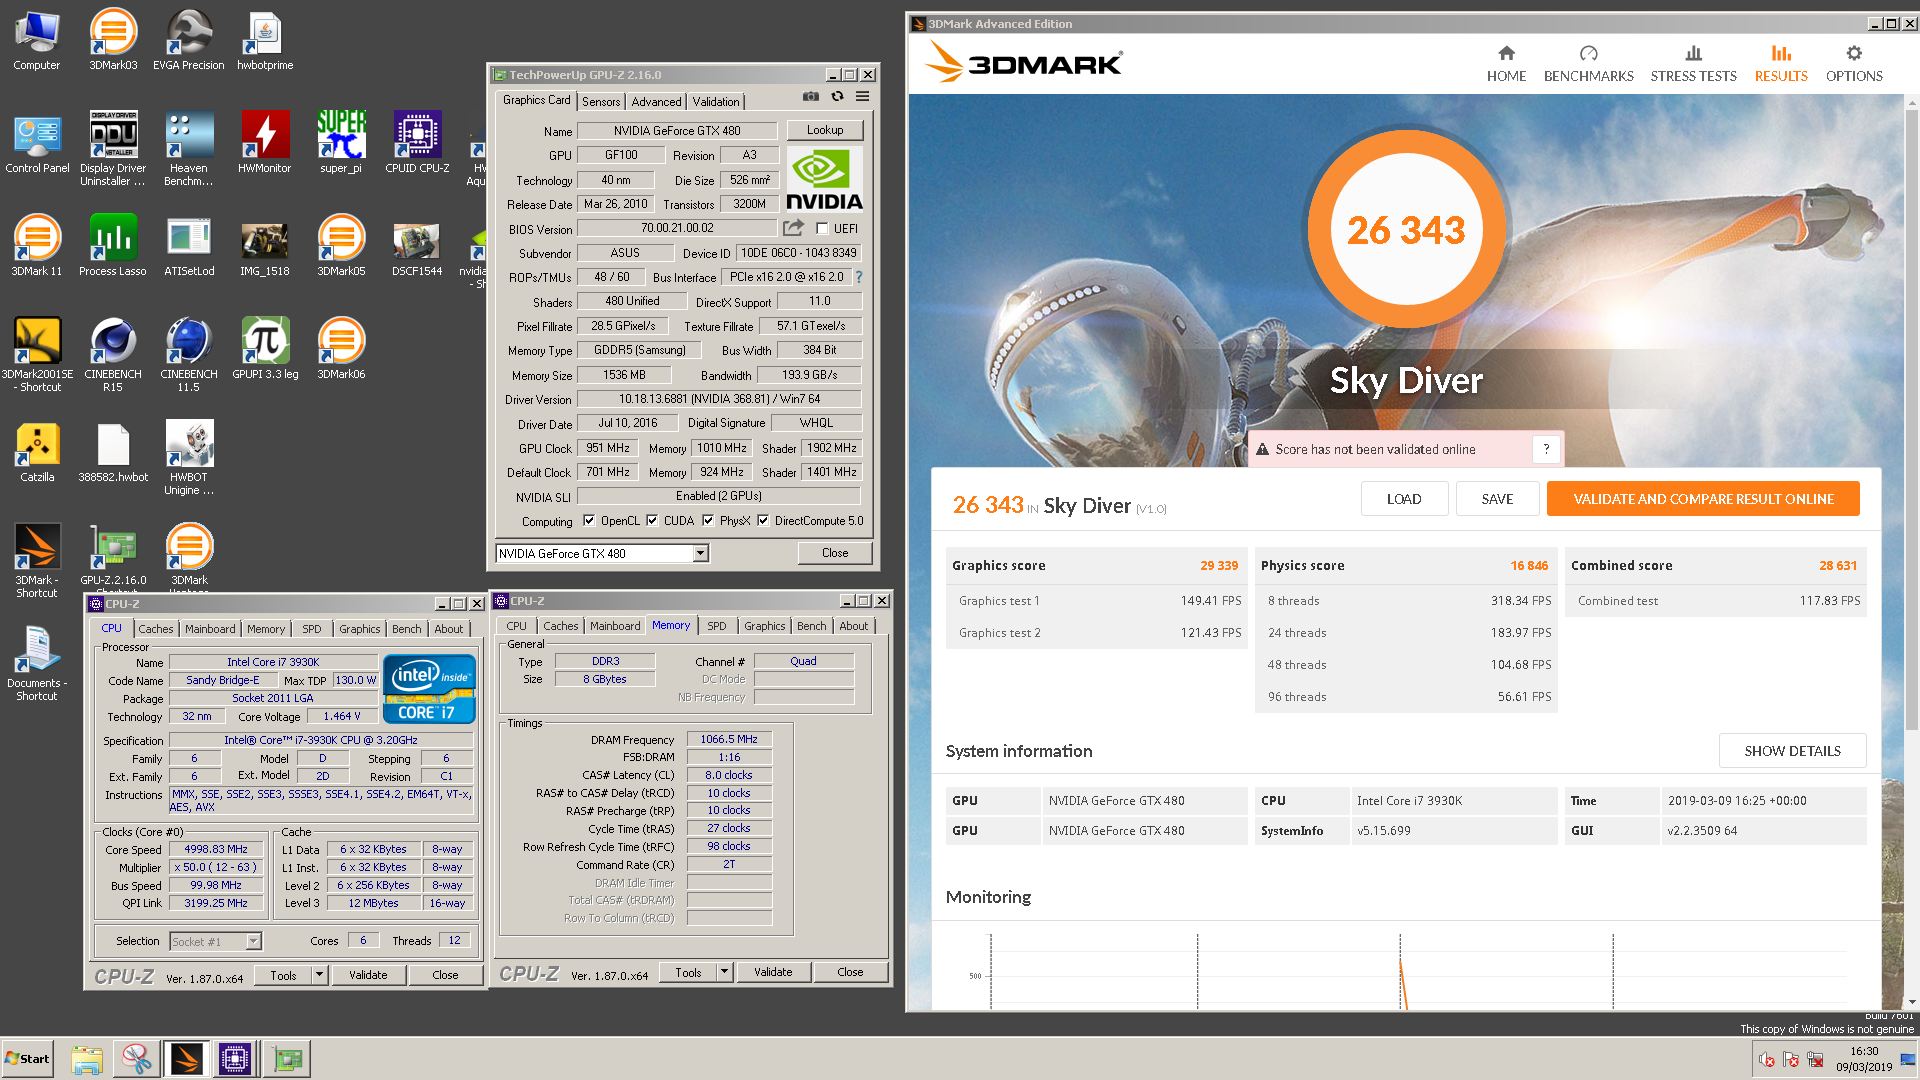The width and height of the screenshot is (1920, 1080).
Task: Click system tray clock
Action: [x=1863, y=1059]
